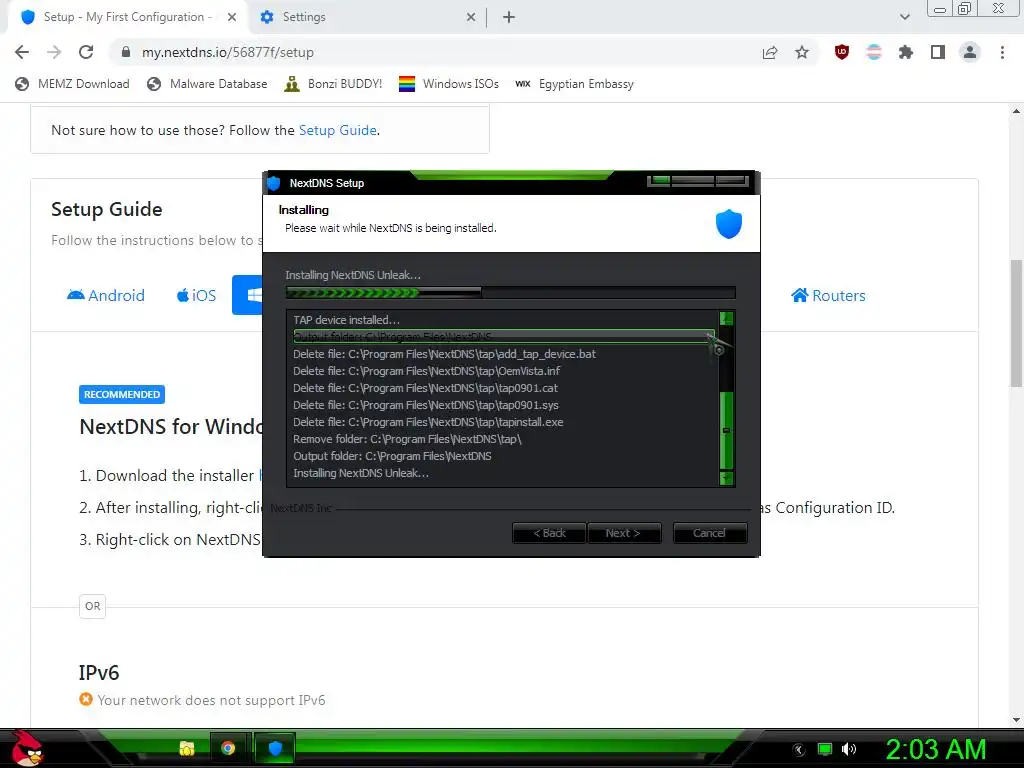Click the IPv6 not supported warning icon
Image resolution: width=1024 pixels, height=768 pixels.
coord(86,699)
